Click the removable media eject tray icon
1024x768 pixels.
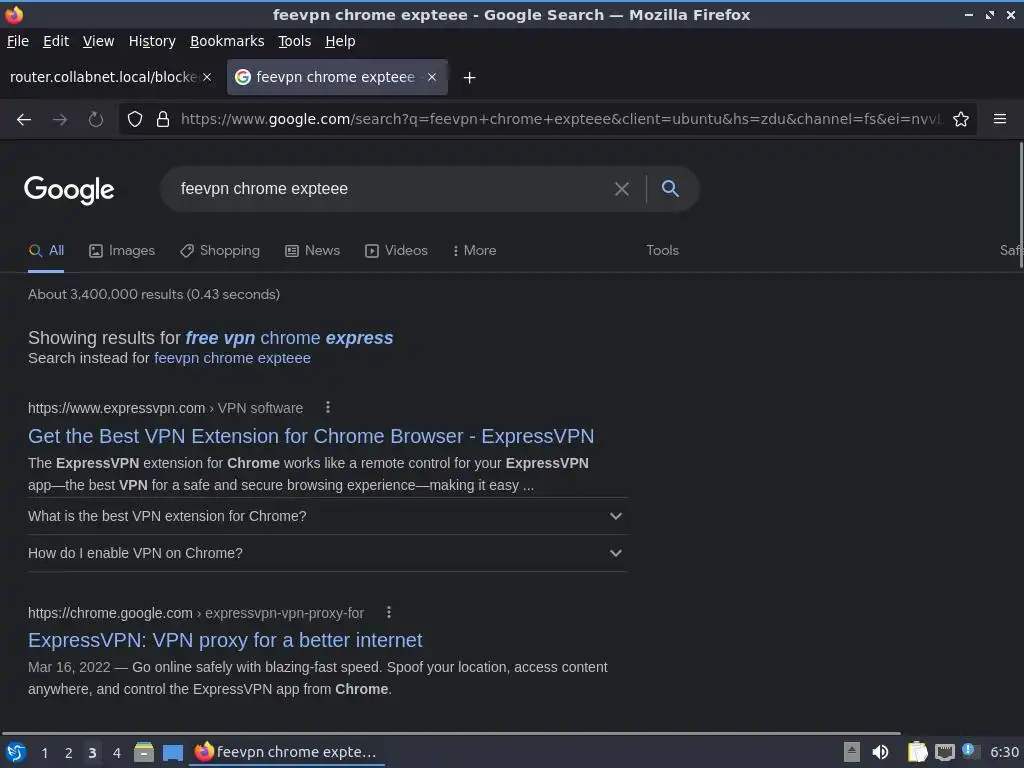[852, 752]
